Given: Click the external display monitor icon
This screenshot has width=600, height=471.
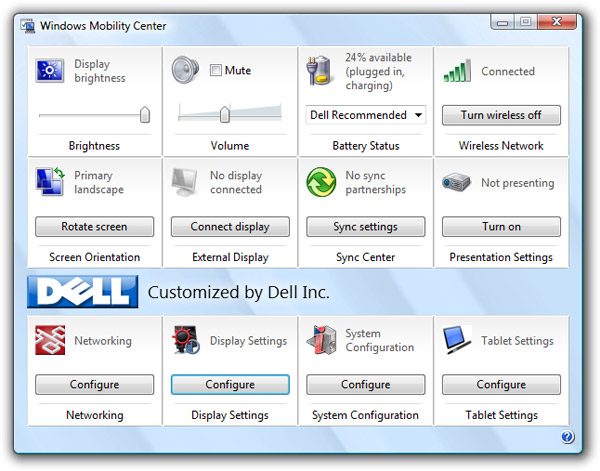Looking at the screenshot, I should (x=184, y=182).
